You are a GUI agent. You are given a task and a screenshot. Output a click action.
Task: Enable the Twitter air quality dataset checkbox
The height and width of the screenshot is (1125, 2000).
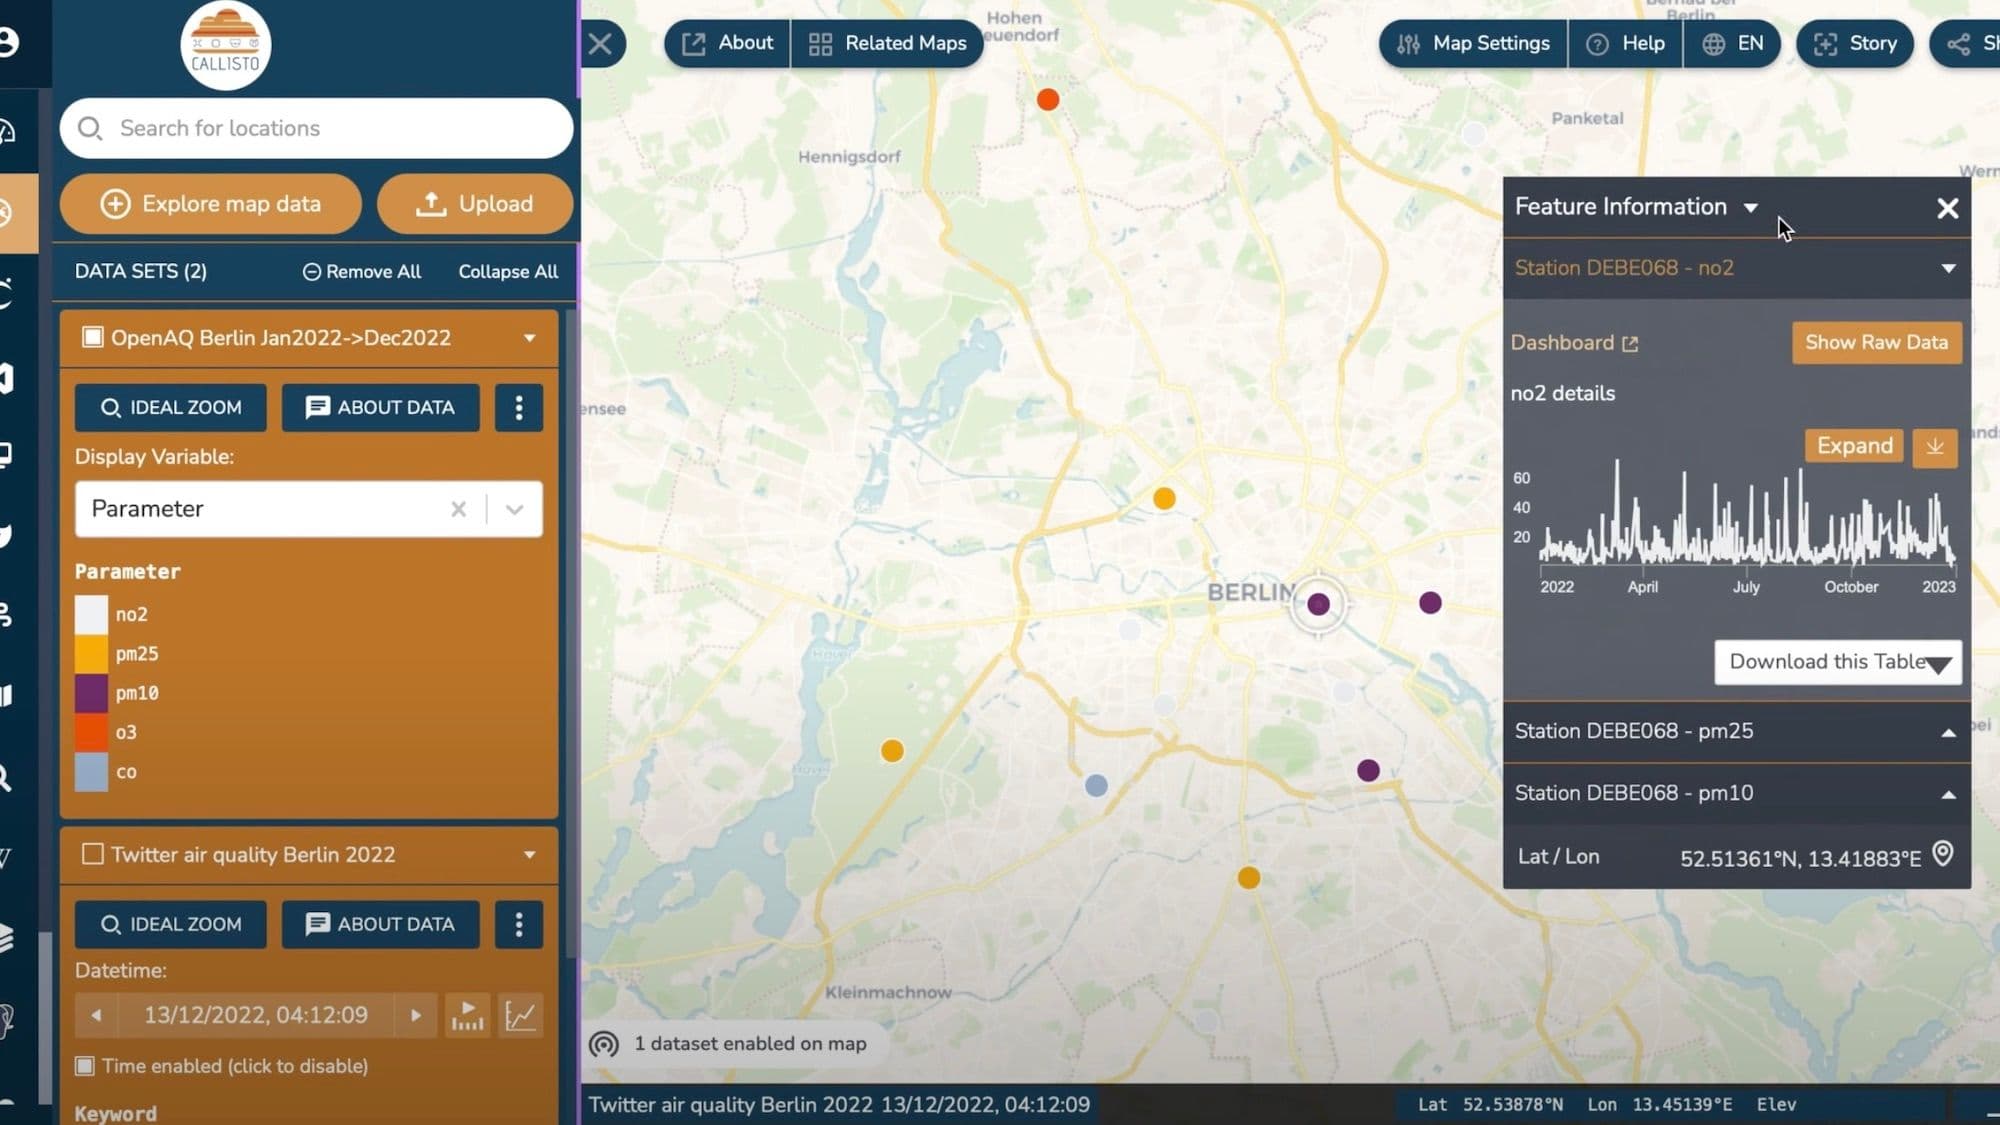pos(91,854)
